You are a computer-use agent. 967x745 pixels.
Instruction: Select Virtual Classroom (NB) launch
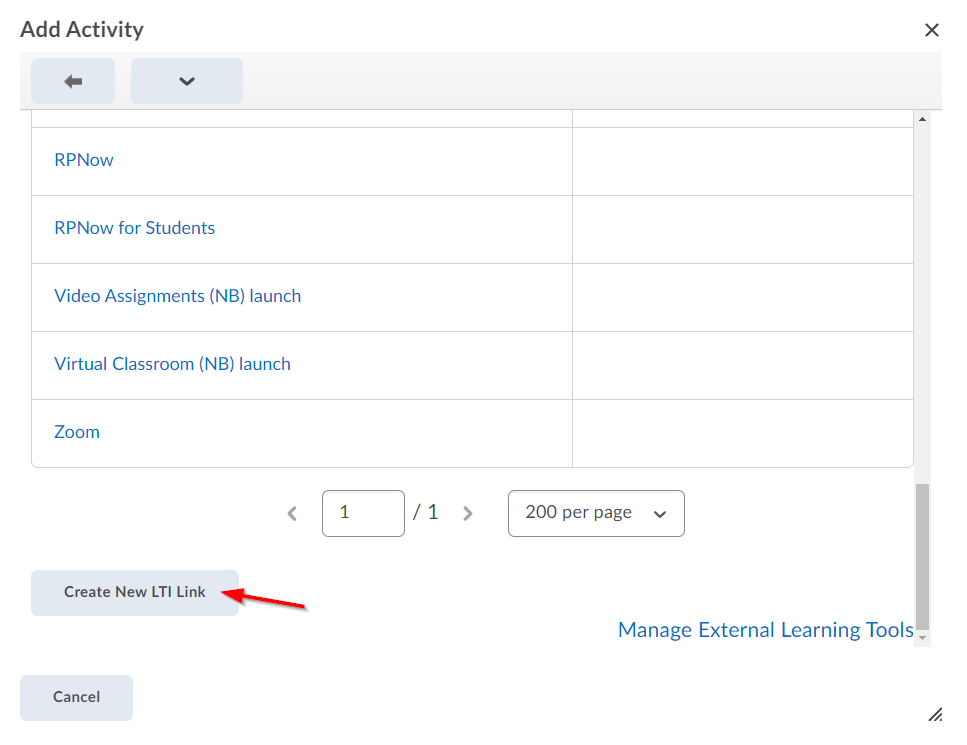[173, 364]
